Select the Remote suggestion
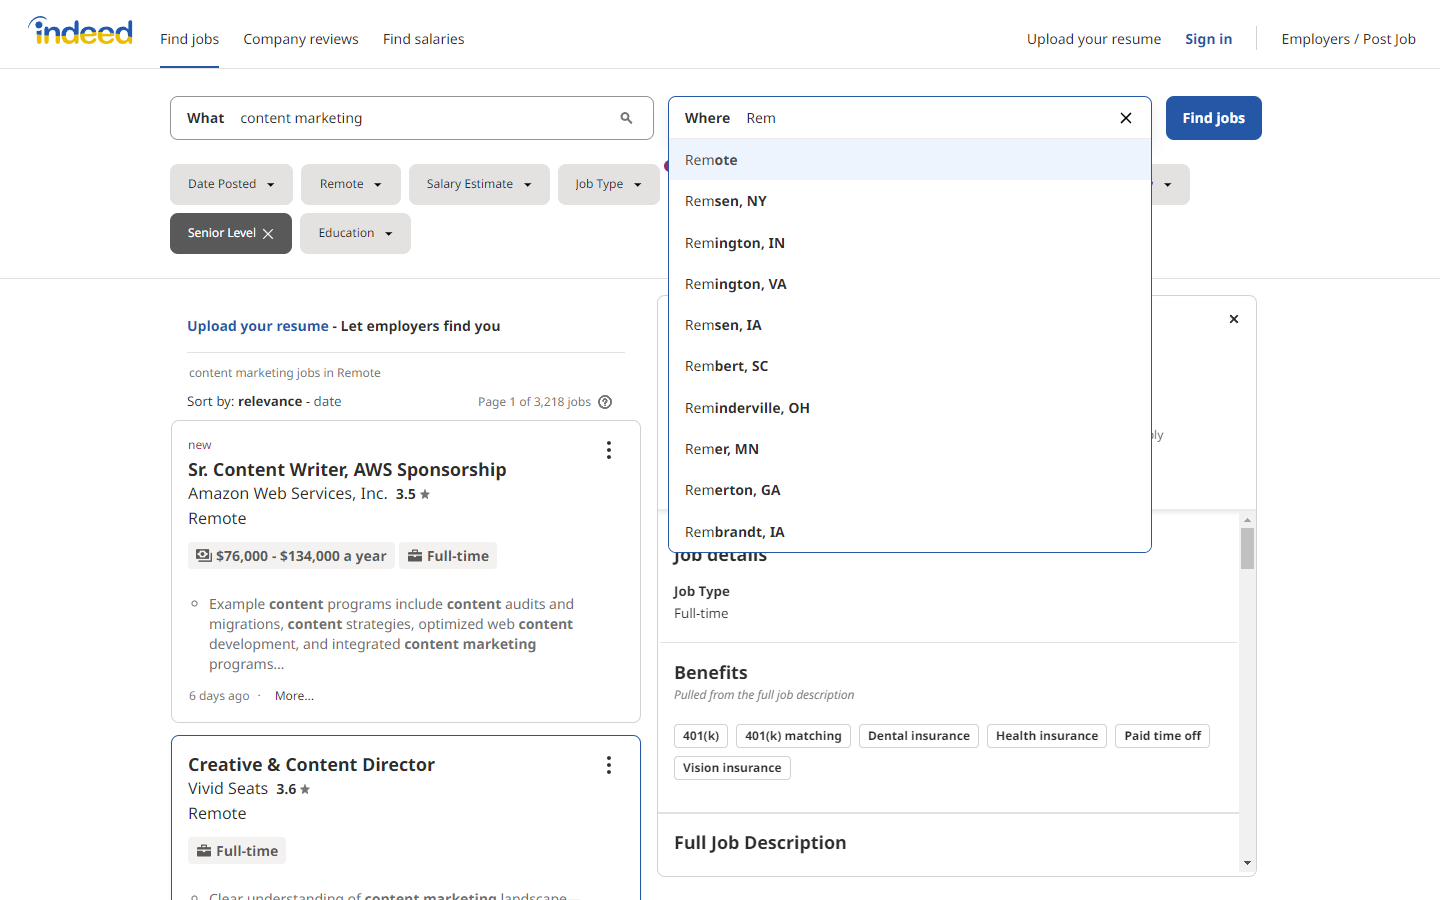1440x900 pixels. pyautogui.click(x=910, y=160)
